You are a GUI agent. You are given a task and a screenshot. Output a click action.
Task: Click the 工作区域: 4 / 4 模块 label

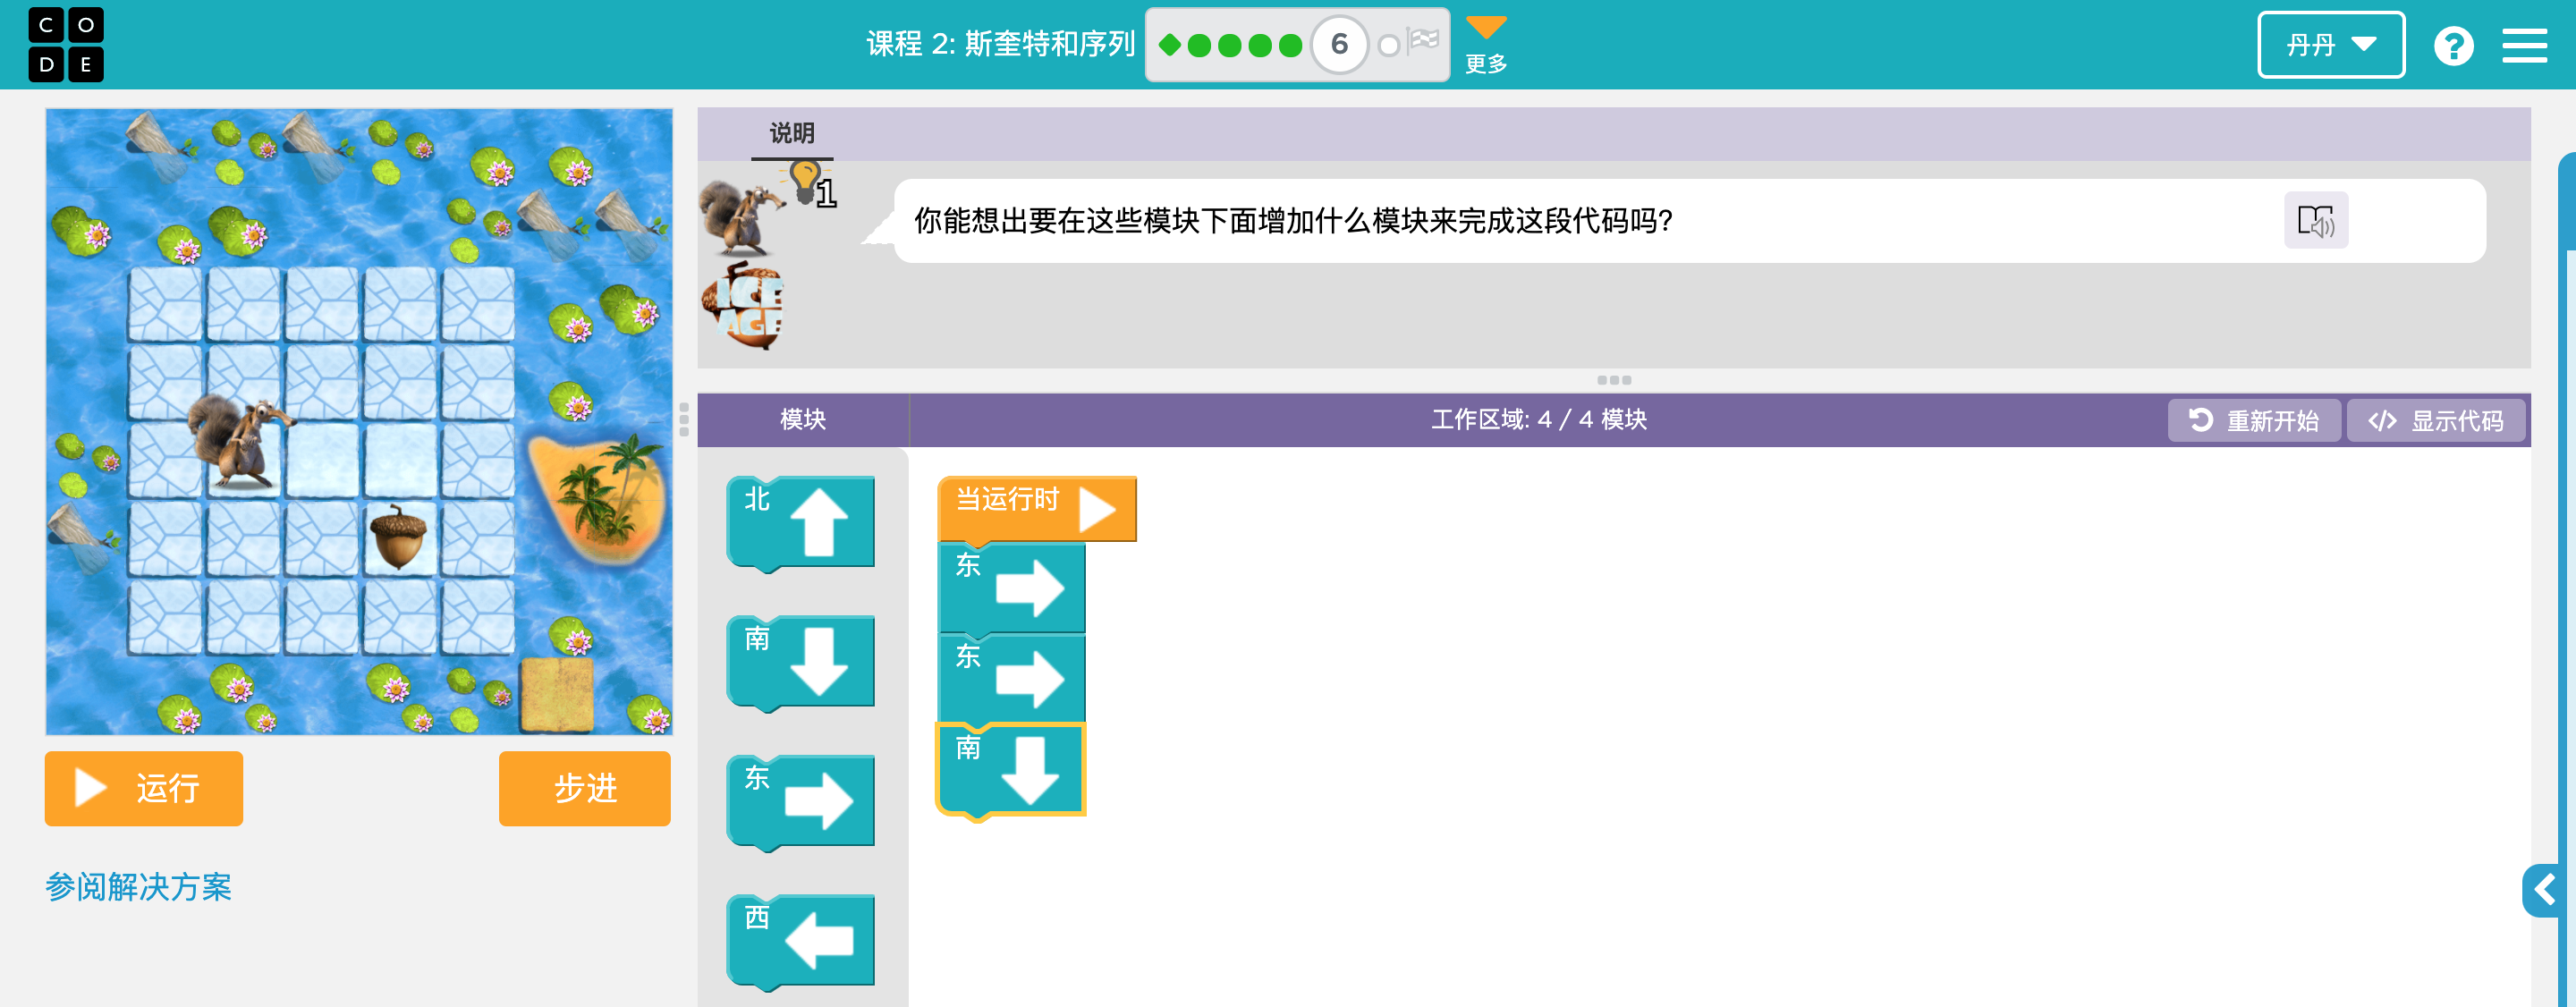[1539, 420]
